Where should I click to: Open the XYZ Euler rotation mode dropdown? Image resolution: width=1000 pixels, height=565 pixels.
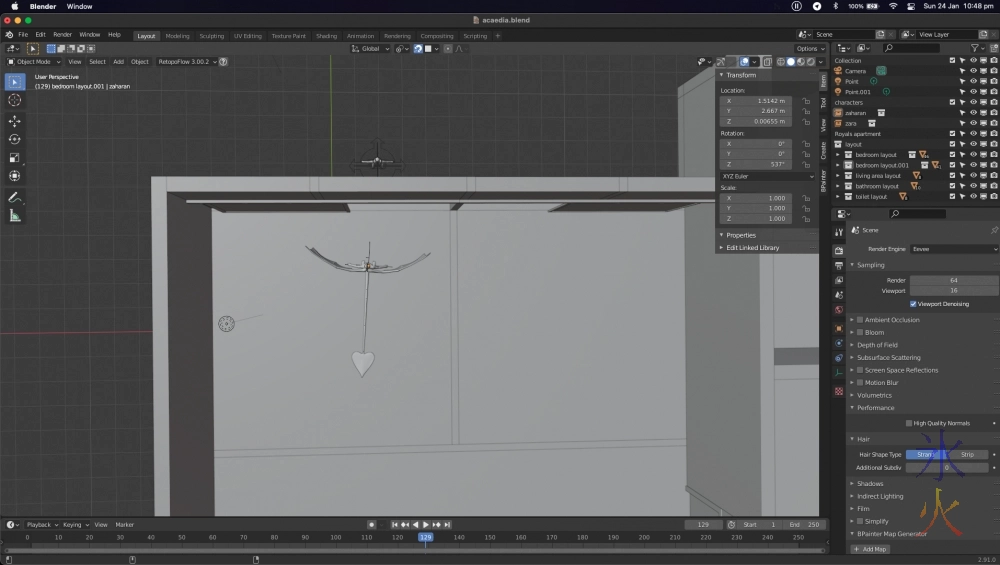pos(767,176)
